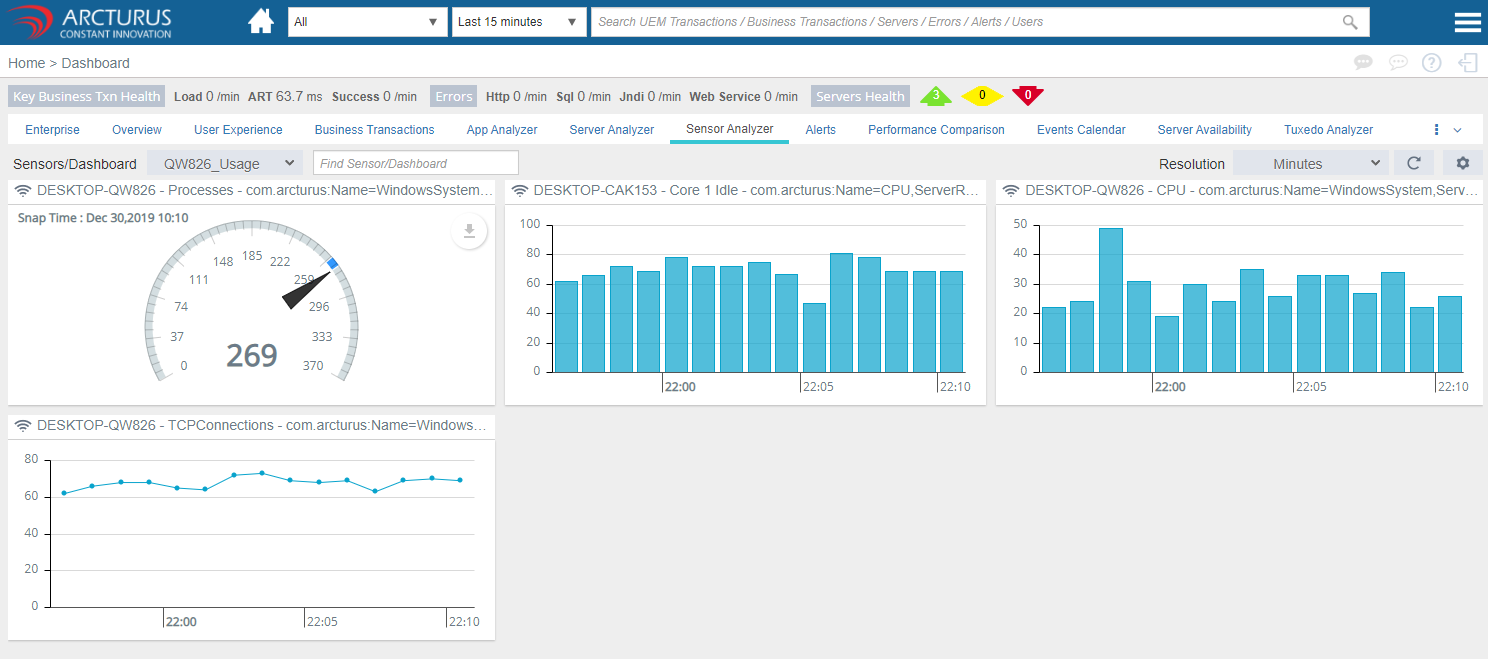Viewport: 1488px width, 659px height.
Task: Download the Processes gauge snapshot
Action: point(469,232)
